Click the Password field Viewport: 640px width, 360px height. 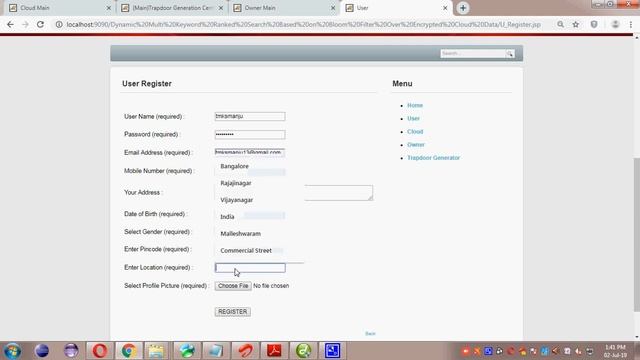(x=250, y=134)
